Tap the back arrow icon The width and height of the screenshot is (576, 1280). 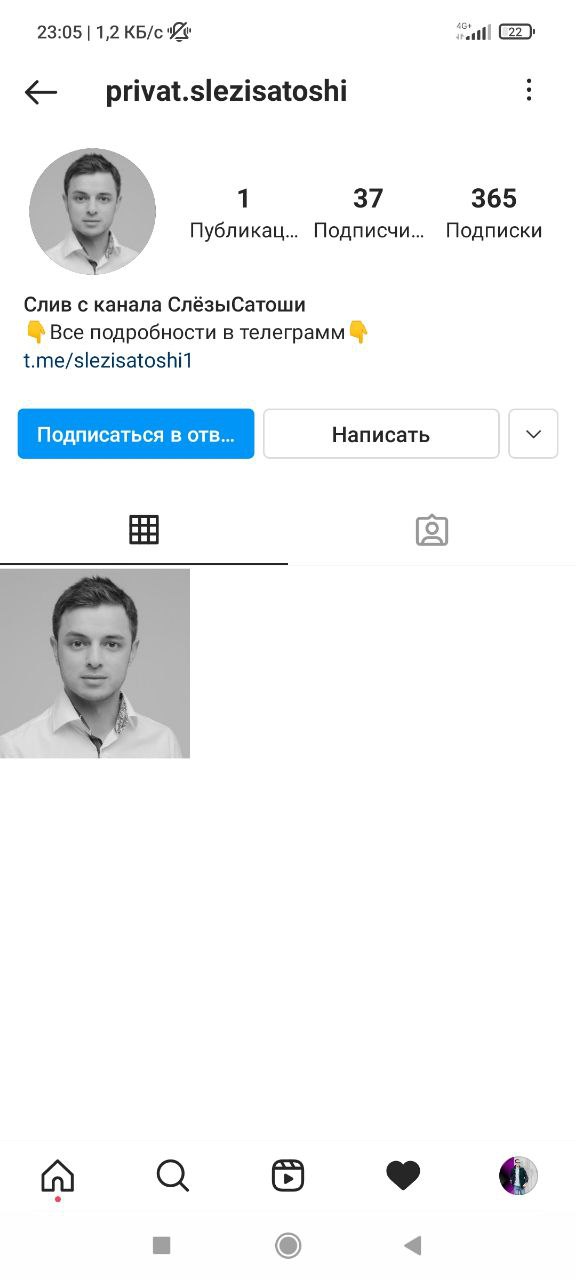pos(41,92)
